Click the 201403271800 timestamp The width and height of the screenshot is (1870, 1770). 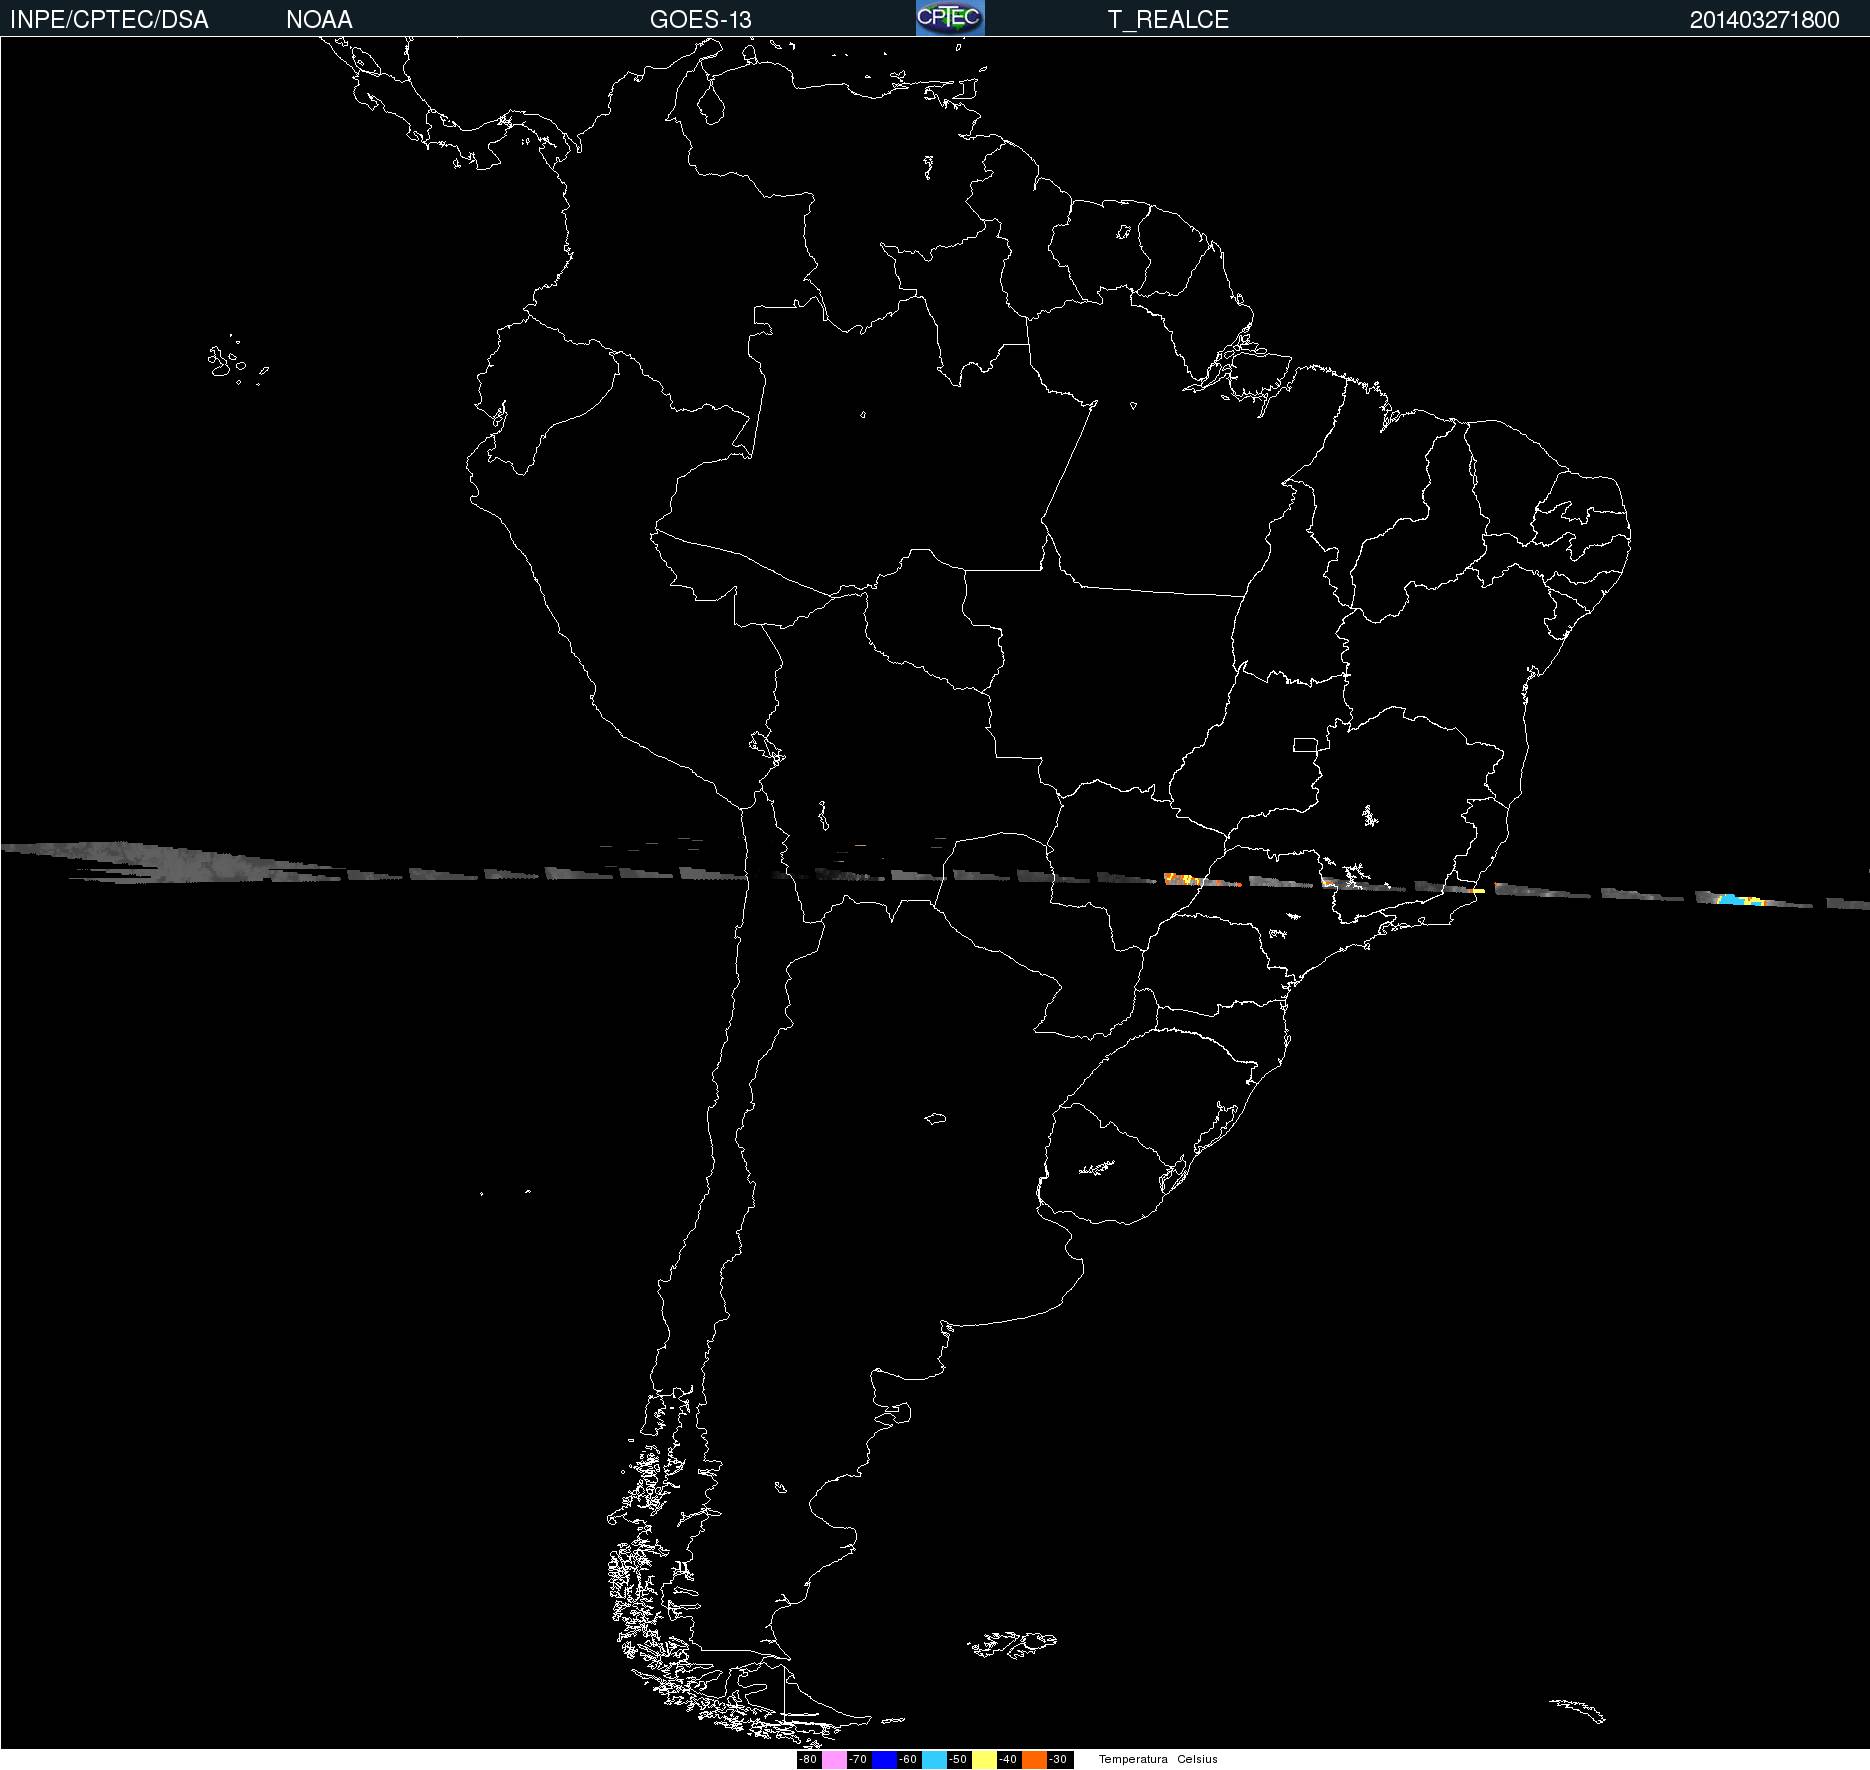(x=1764, y=20)
